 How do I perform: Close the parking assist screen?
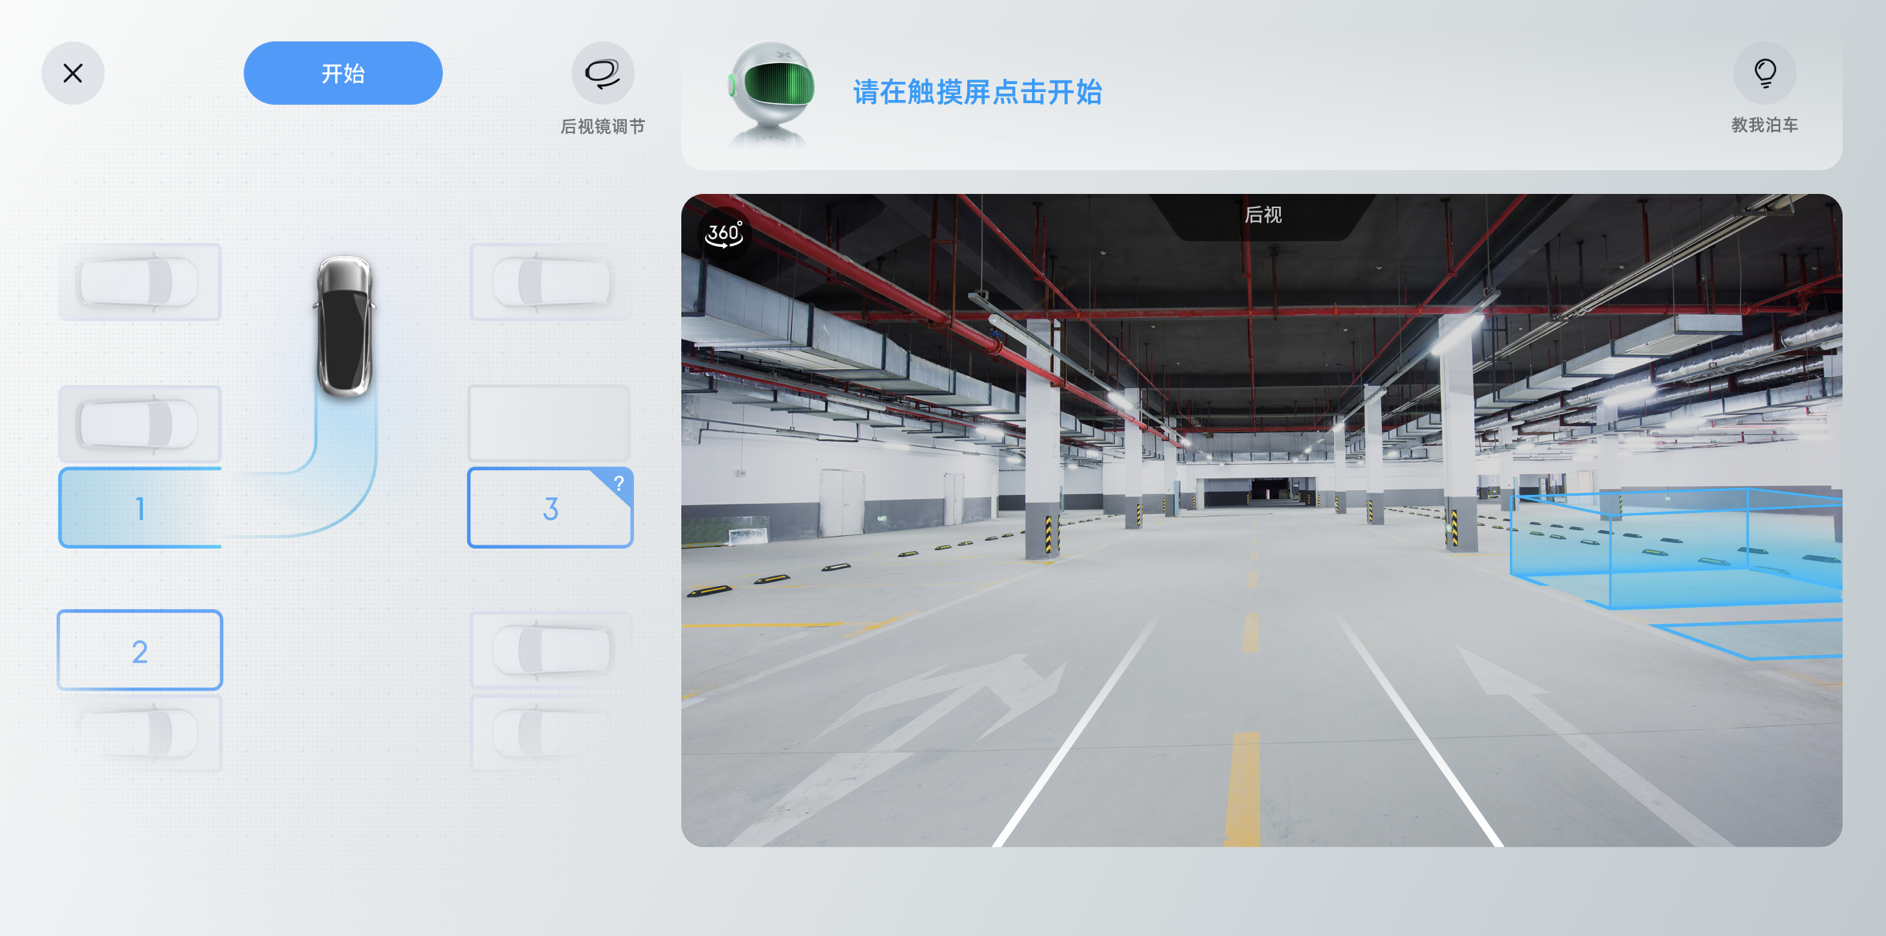click(73, 73)
